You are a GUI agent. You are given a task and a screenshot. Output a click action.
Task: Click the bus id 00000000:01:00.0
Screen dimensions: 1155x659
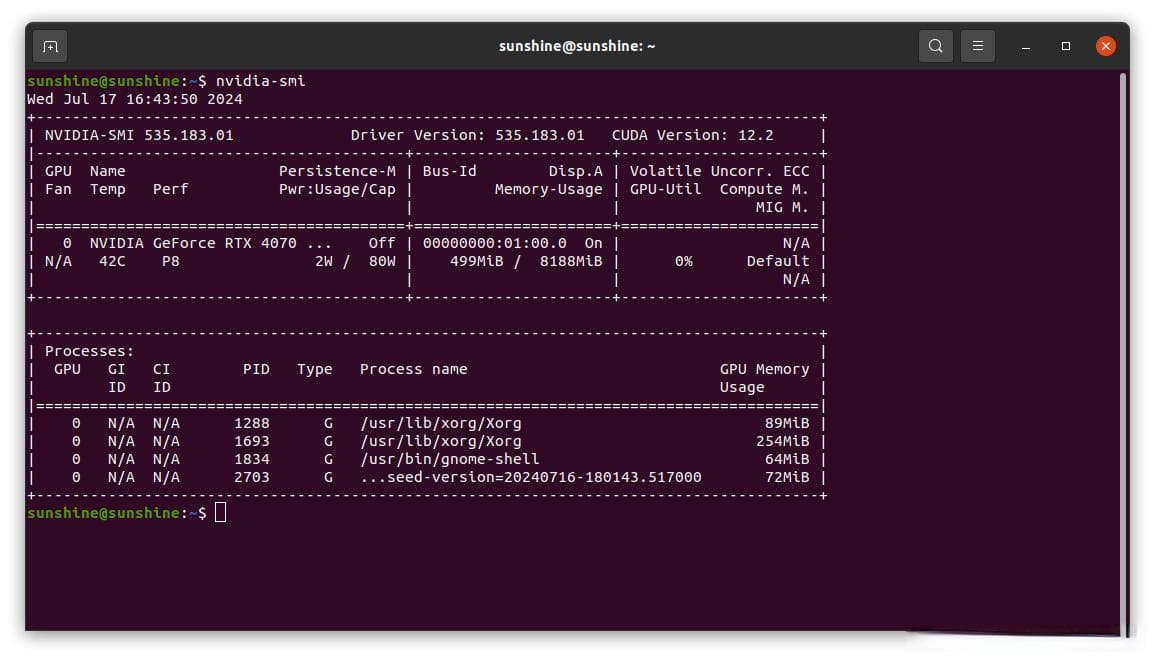(x=495, y=243)
